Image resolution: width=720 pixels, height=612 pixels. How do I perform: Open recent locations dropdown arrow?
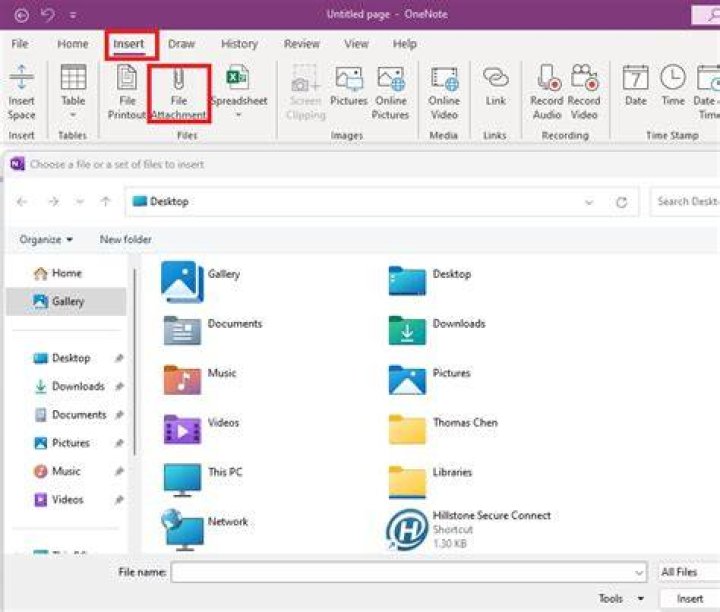(80, 202)
